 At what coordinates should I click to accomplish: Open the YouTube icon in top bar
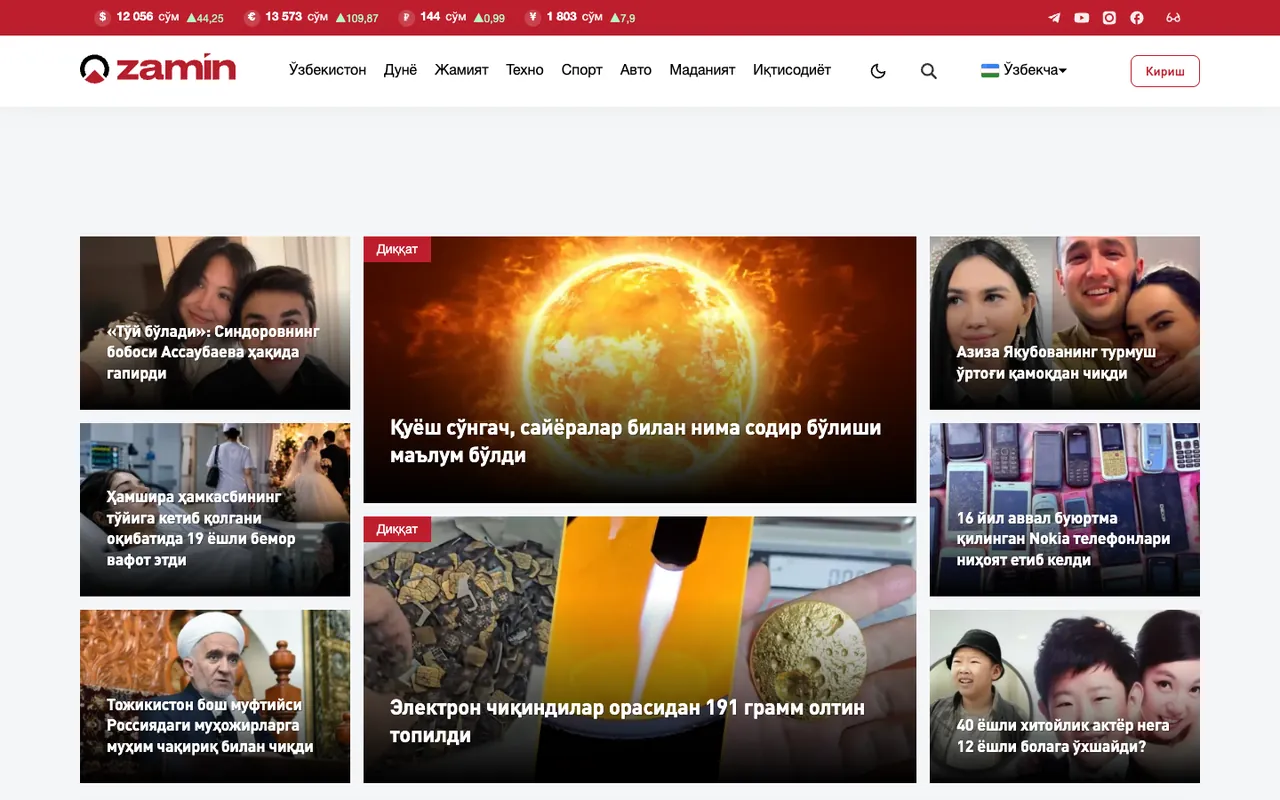1082,17
